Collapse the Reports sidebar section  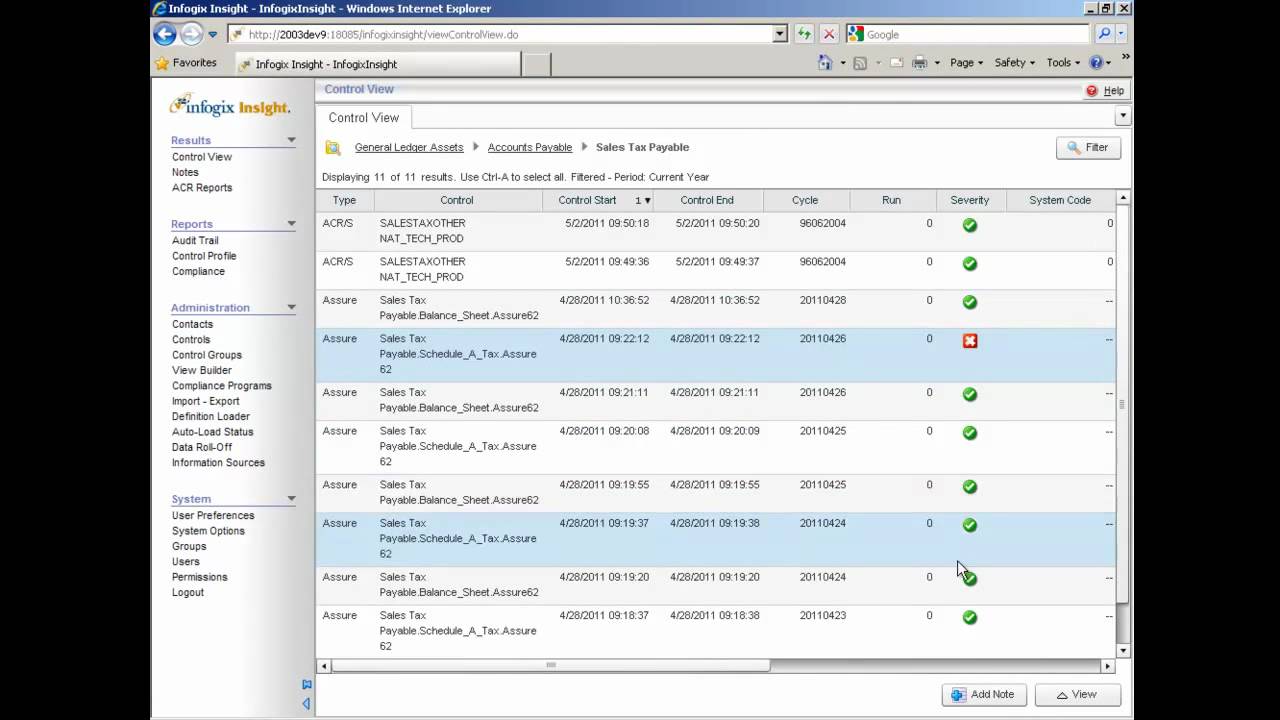click(291, 224)
